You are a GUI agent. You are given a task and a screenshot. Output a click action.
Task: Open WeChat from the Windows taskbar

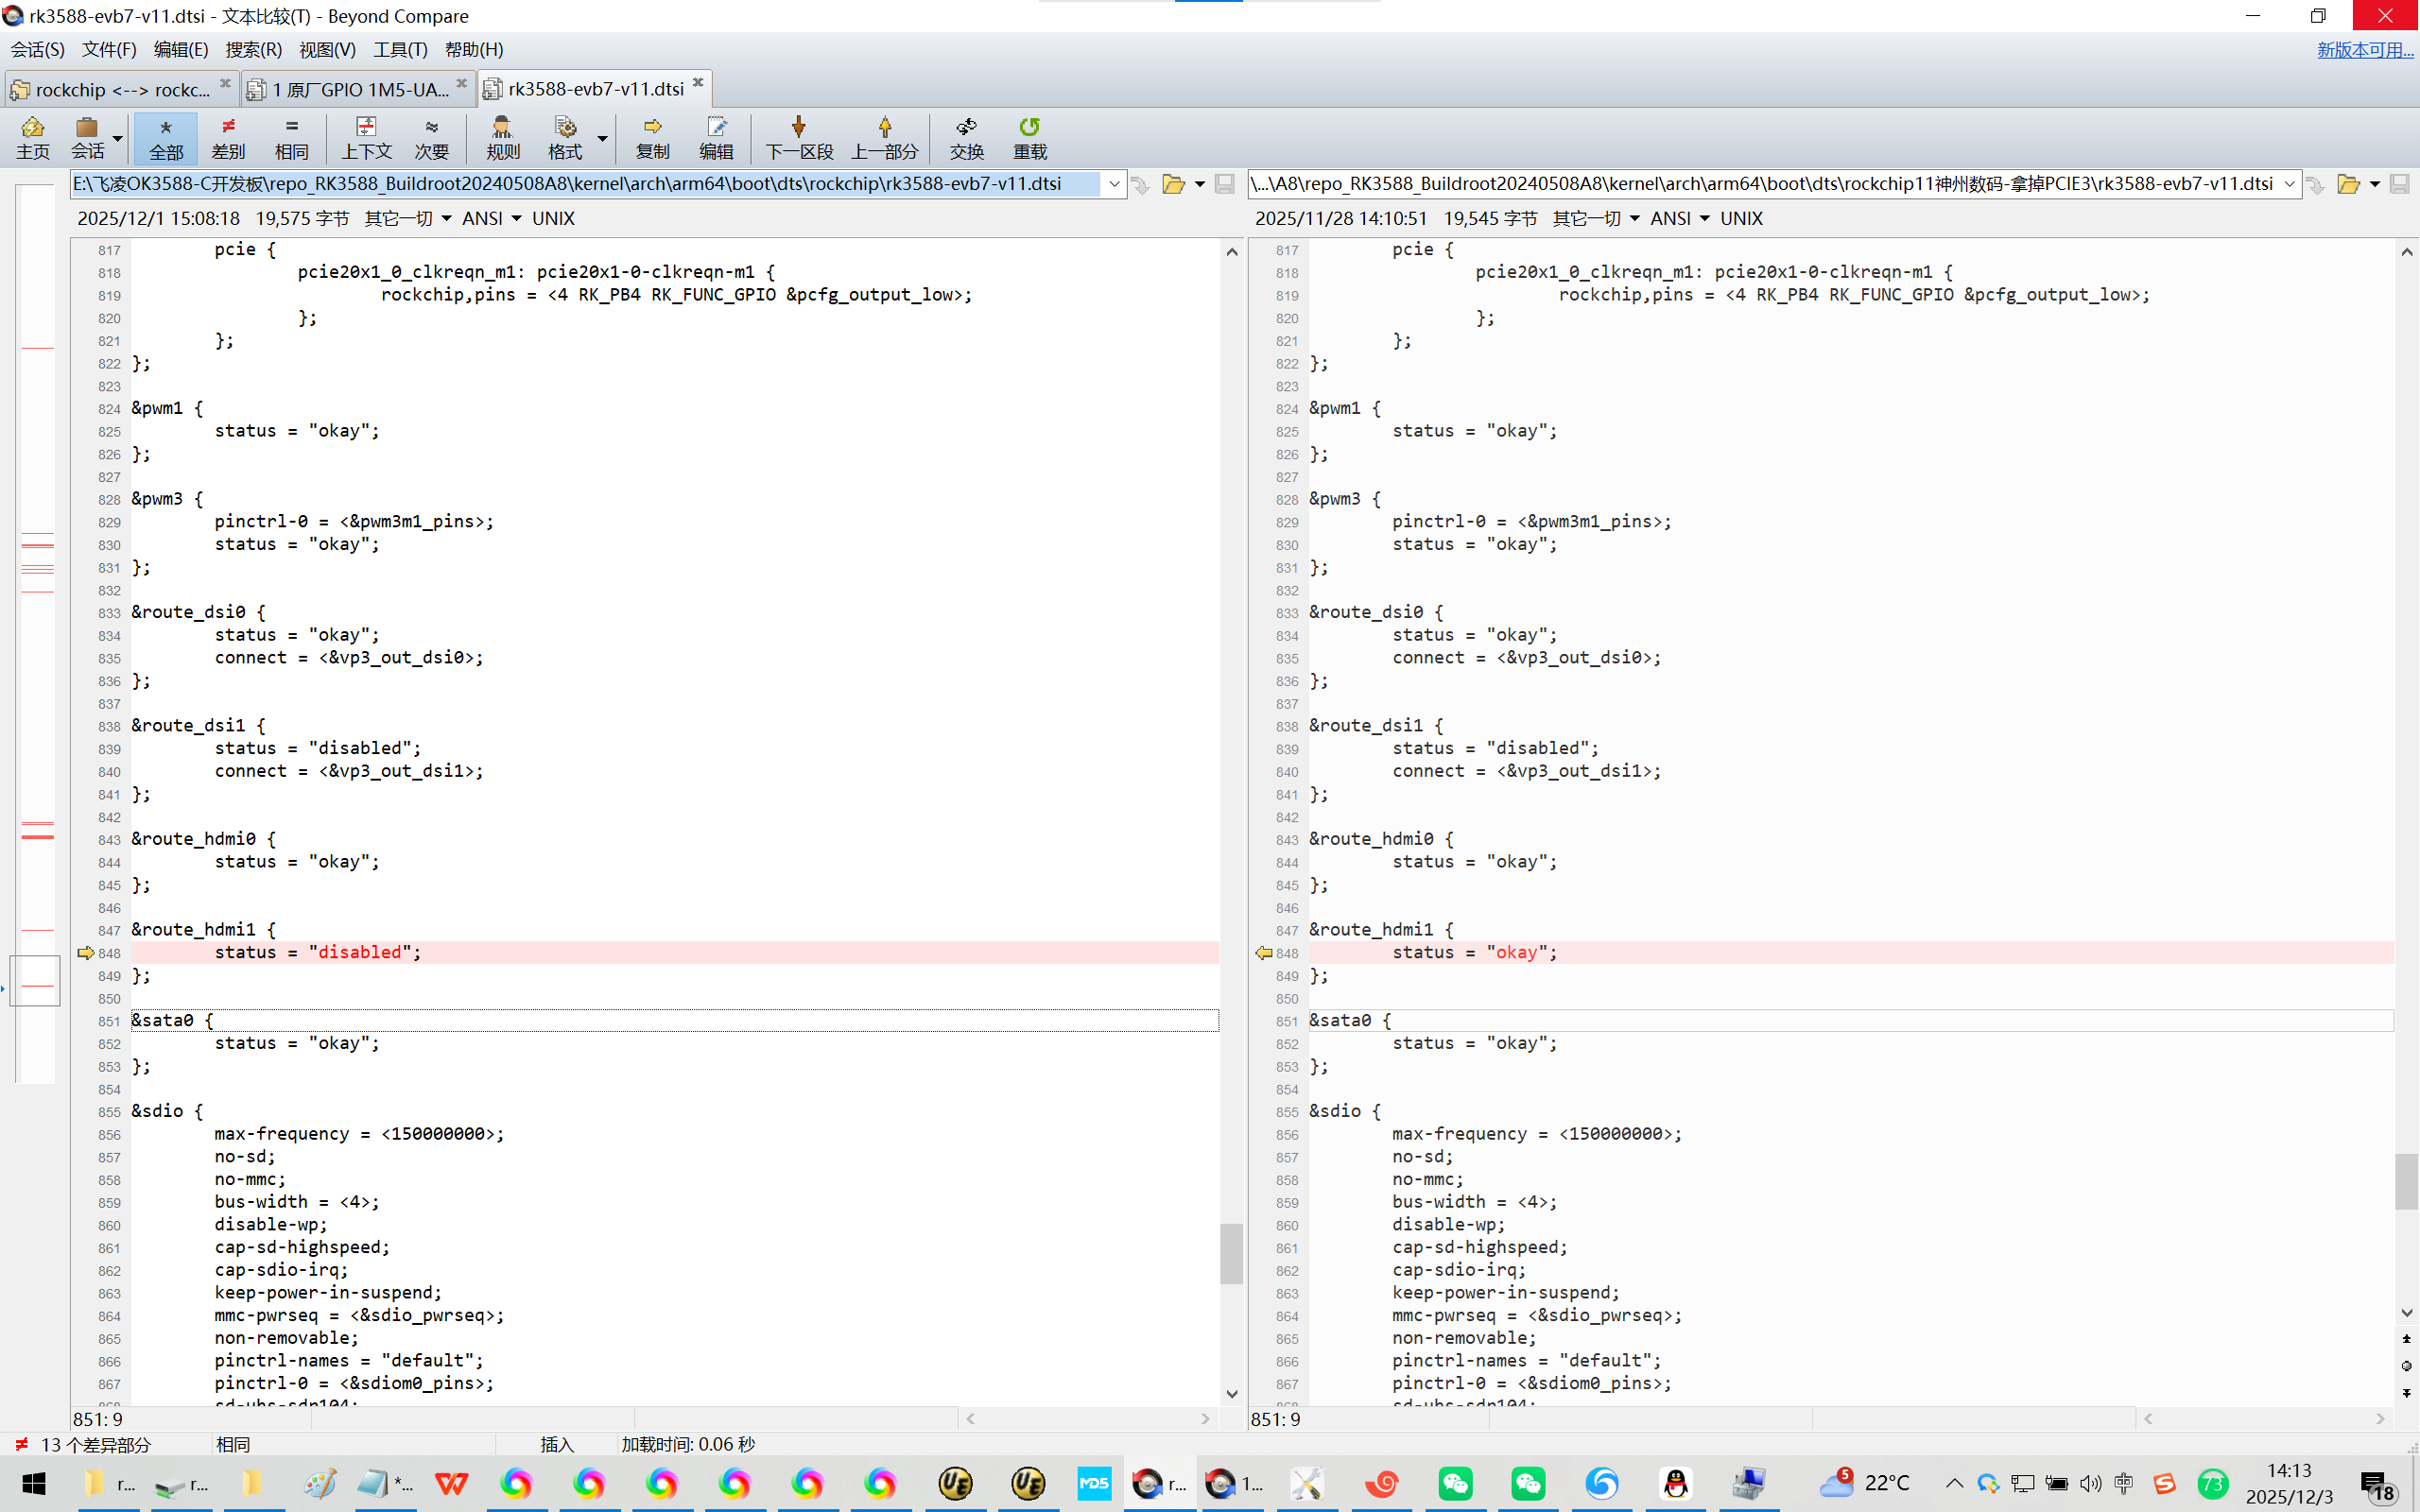coord(1455,1483)
